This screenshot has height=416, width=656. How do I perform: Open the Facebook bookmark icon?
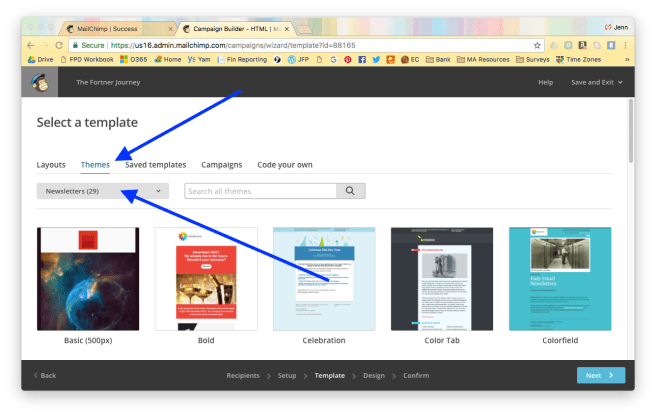pos(362,59)
